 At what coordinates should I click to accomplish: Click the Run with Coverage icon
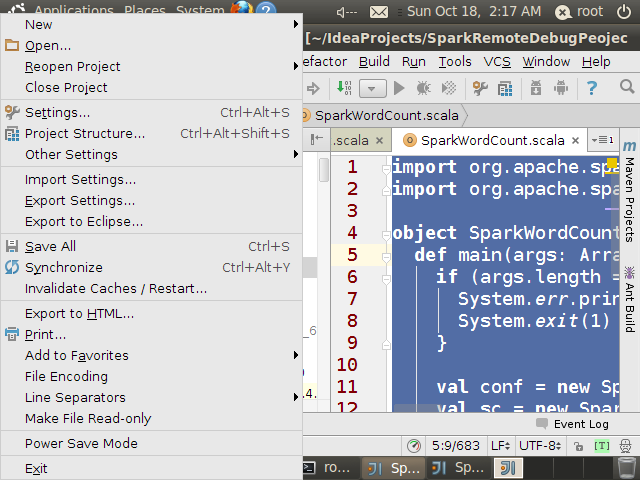(449, 88)
